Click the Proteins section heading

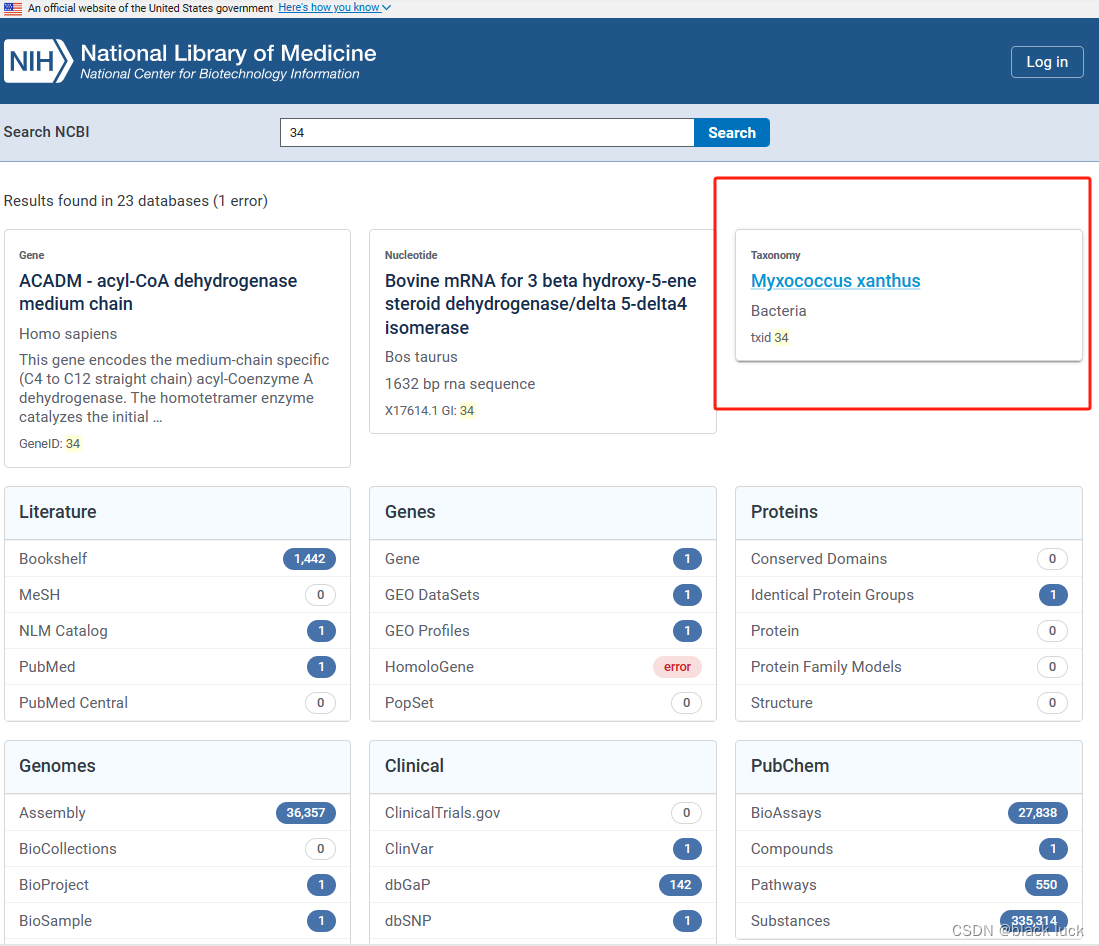(784, 512)
